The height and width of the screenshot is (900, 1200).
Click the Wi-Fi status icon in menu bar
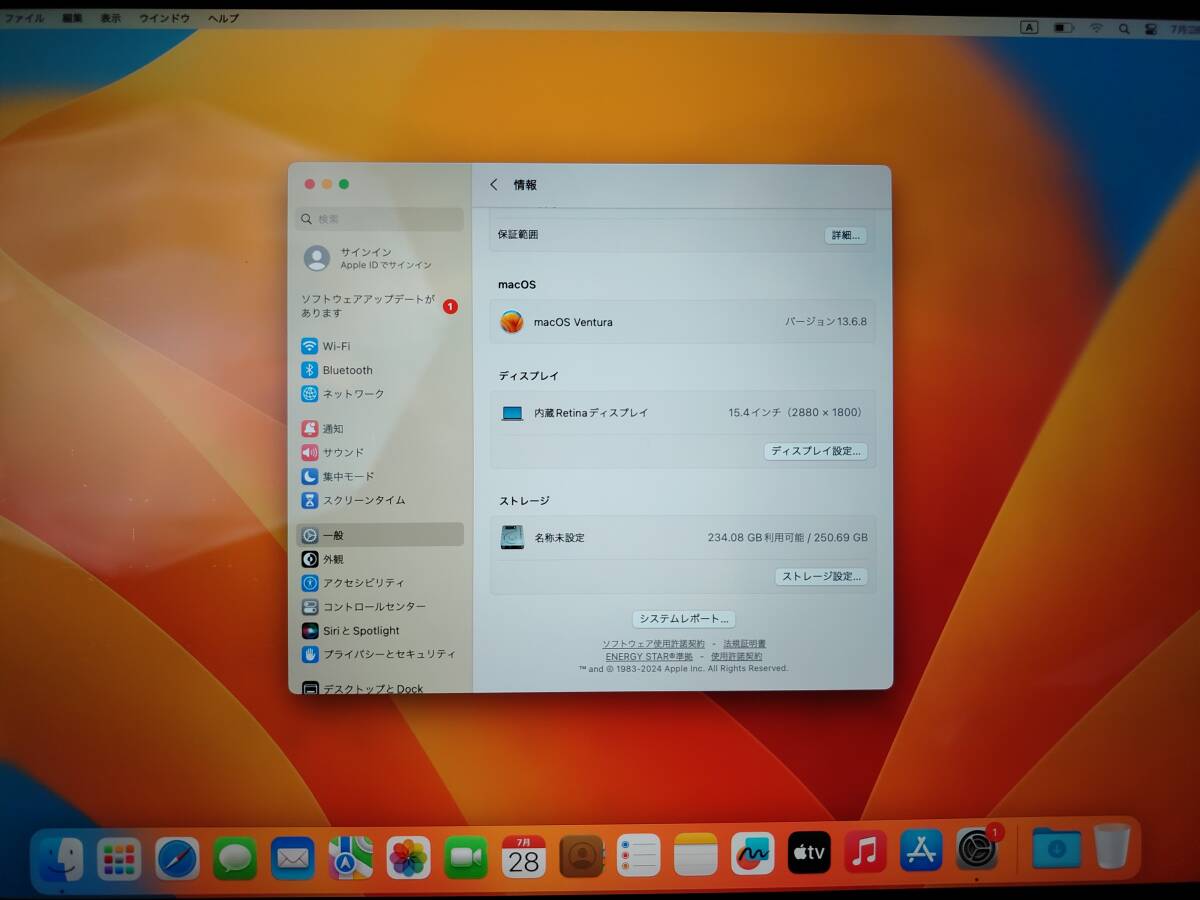(x=1096, y=28)
